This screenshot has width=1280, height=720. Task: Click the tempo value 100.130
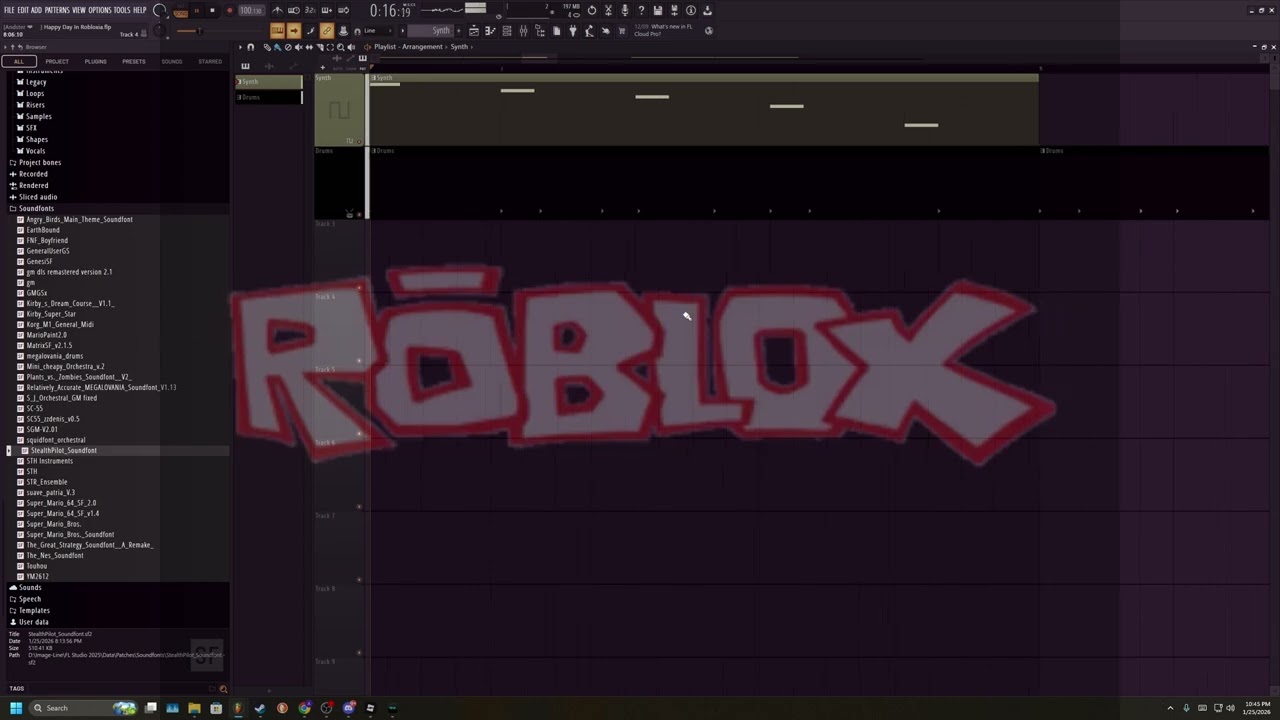(251, 10)
